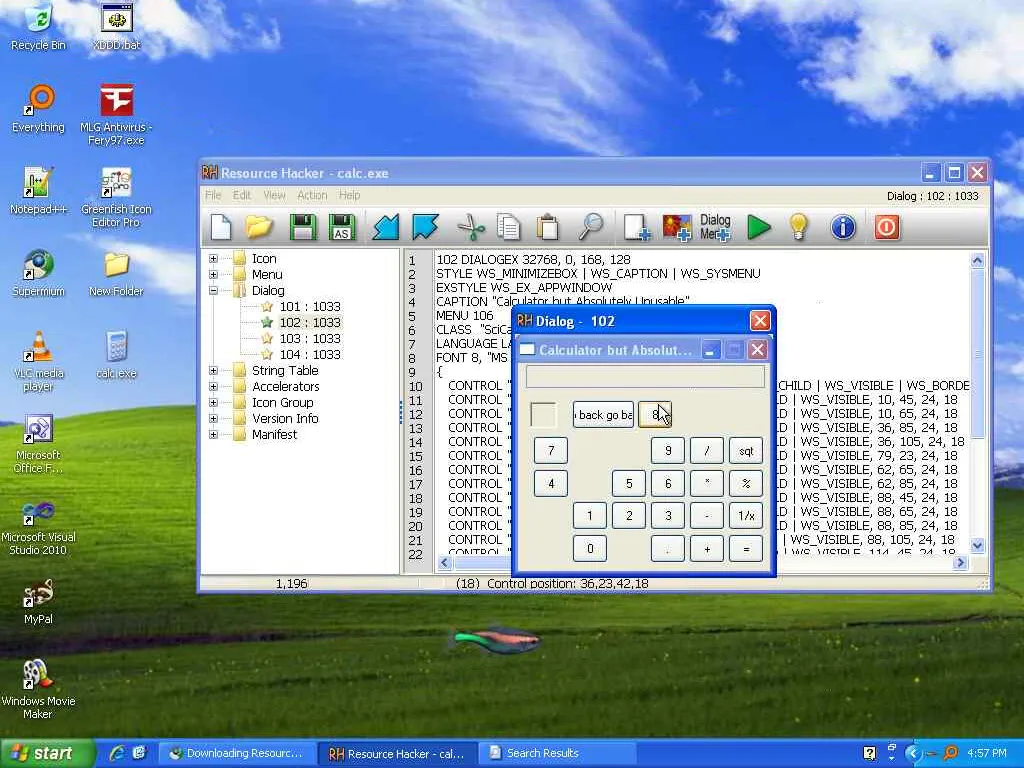
Task: Open the Help menu
Action: 349,195
